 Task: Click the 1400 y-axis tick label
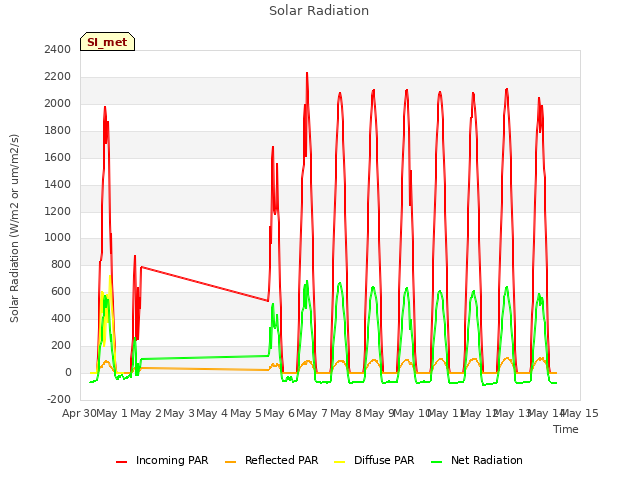[x=58, y=184]
